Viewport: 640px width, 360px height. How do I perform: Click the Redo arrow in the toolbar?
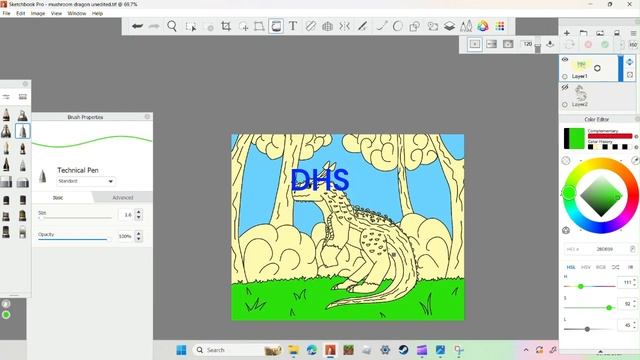pos(154,26)
